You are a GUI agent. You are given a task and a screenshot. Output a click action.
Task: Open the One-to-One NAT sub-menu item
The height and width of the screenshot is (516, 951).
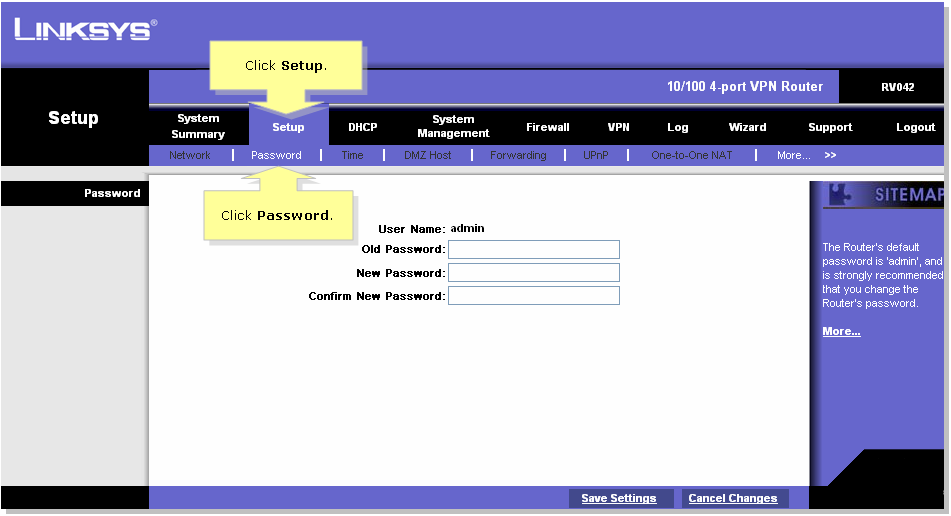(x=691, y=155)
